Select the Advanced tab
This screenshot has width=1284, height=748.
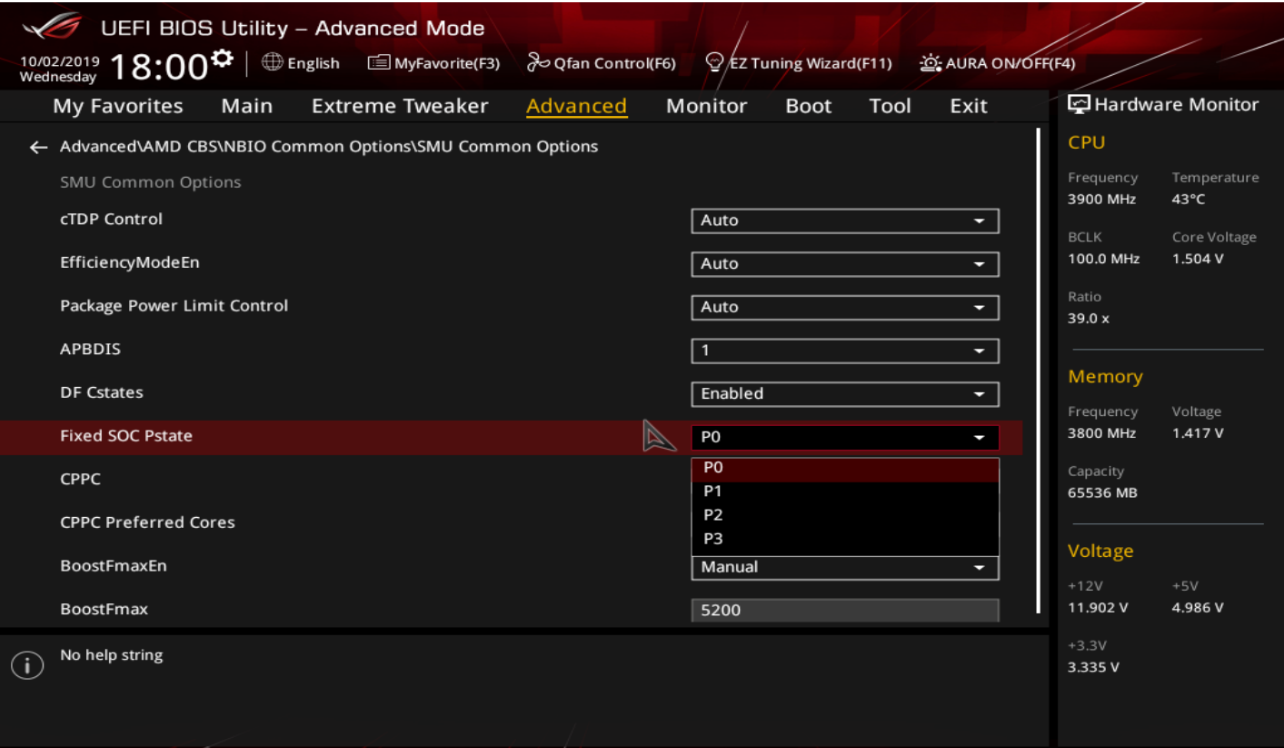(x=577, y=106)
